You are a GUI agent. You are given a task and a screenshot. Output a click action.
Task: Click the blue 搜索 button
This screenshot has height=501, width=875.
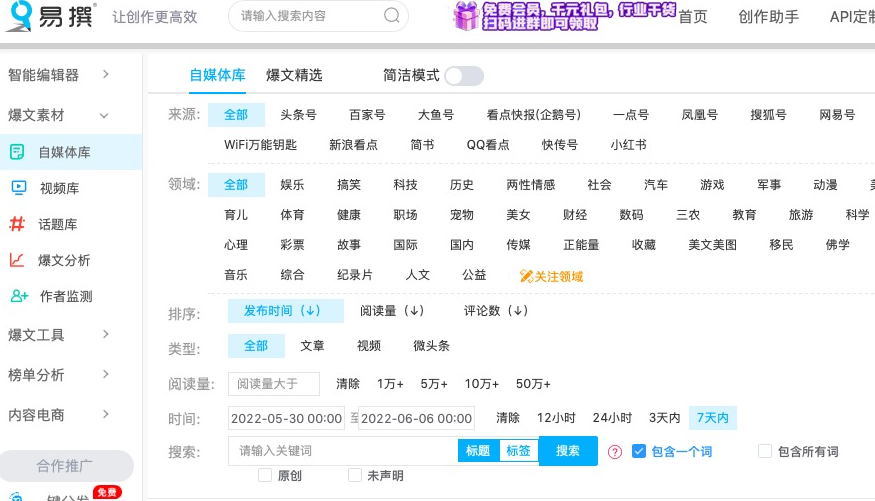pyautogui.click(x=568, y=451)
